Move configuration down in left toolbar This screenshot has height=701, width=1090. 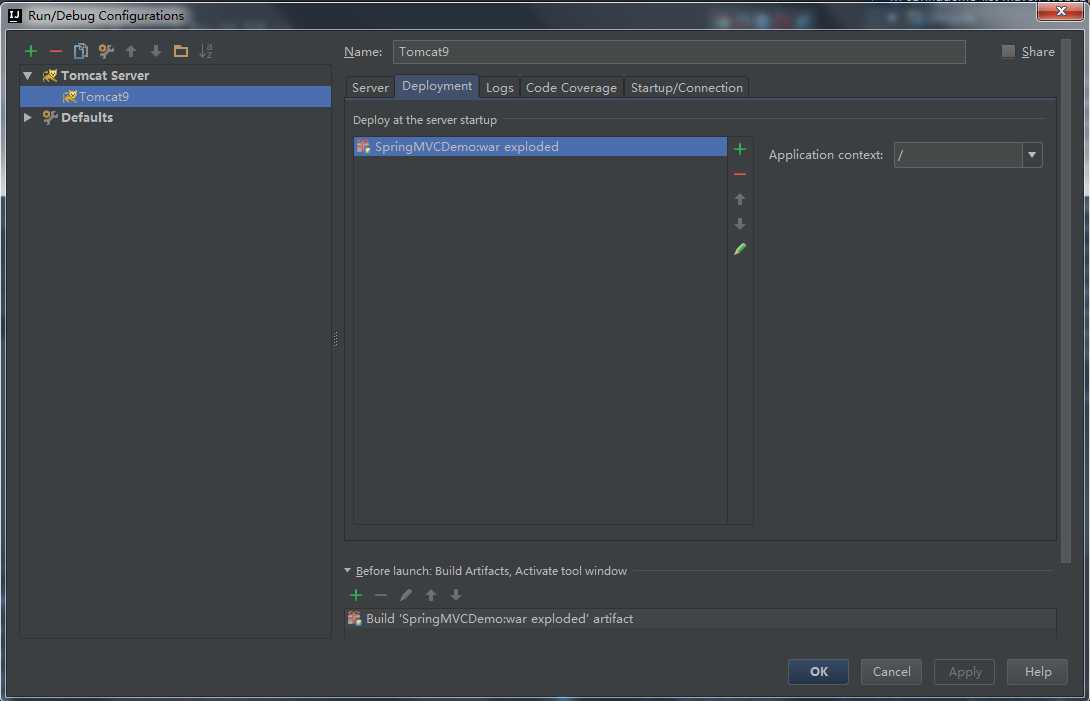point(156,51)
